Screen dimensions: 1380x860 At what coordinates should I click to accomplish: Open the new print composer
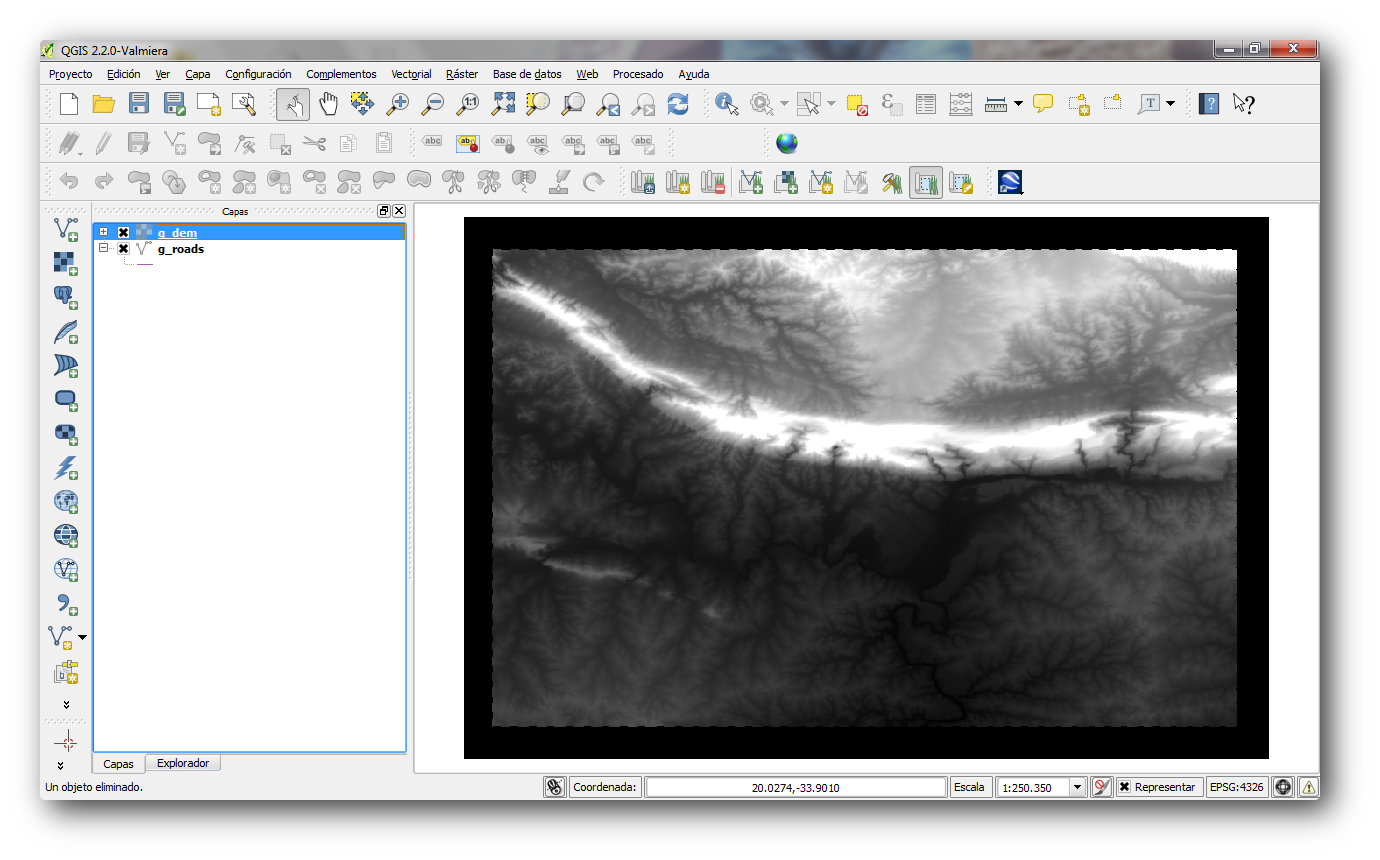click(x=208, y=103)
